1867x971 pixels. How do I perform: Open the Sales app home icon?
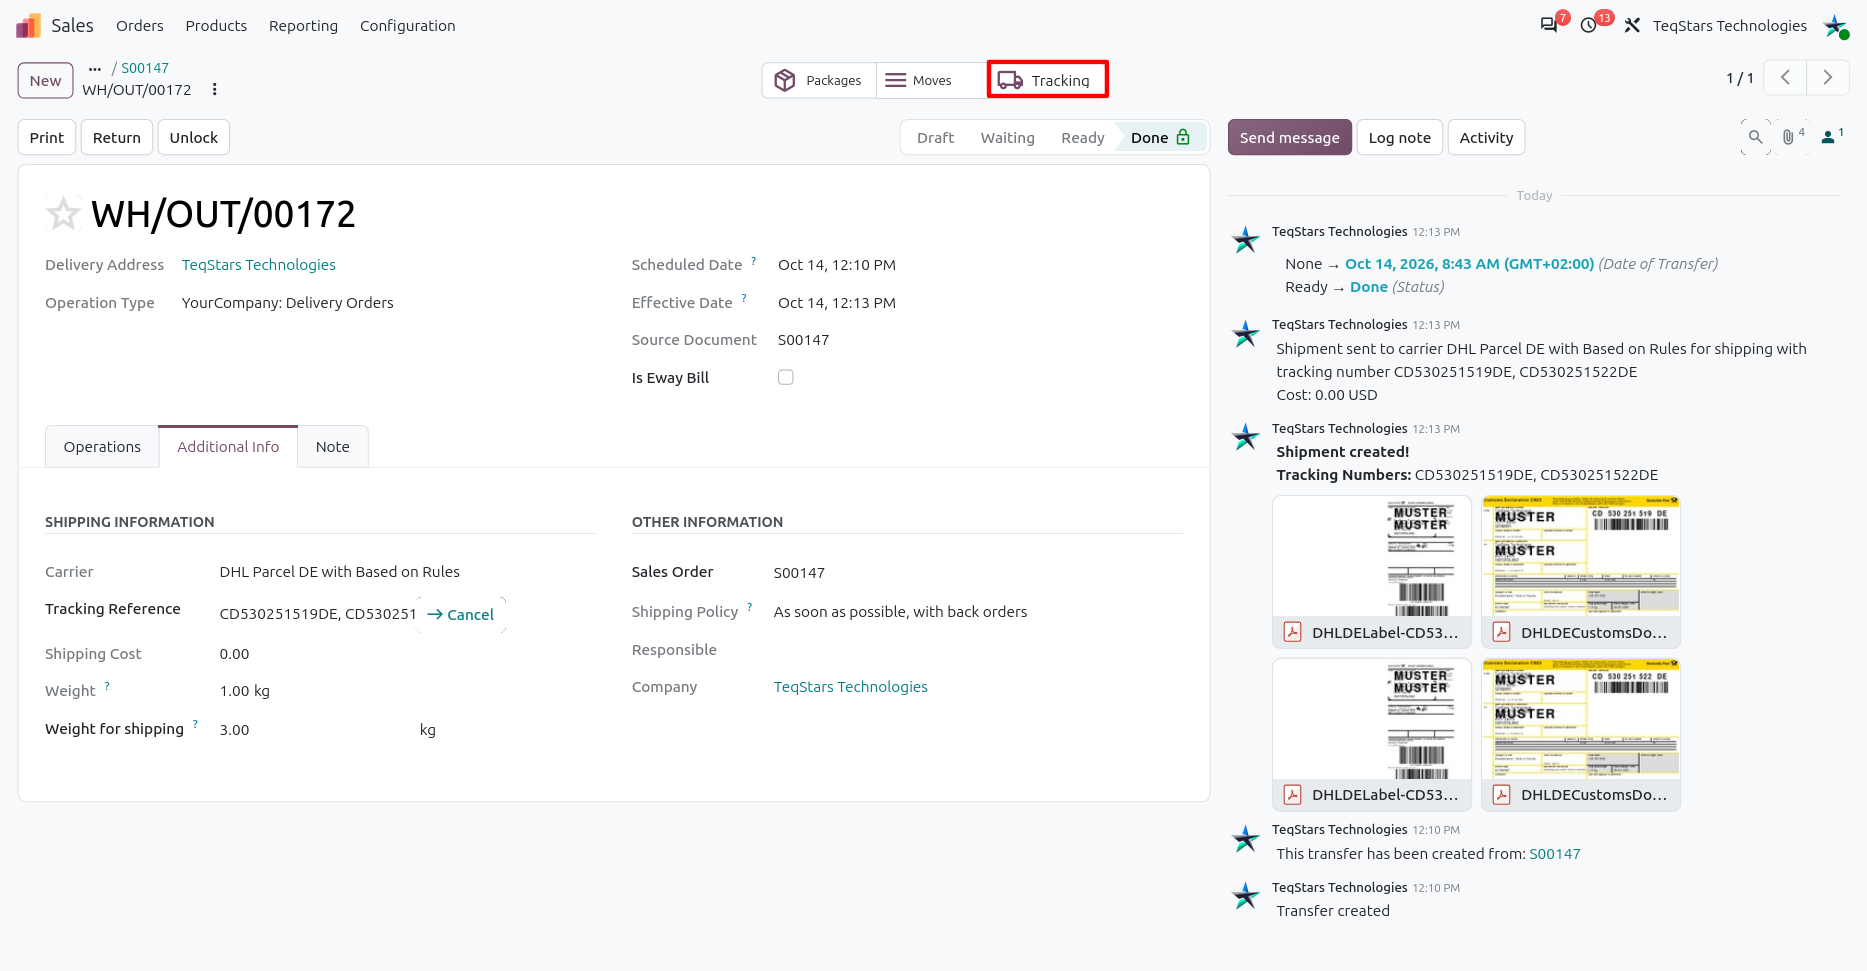28,25
